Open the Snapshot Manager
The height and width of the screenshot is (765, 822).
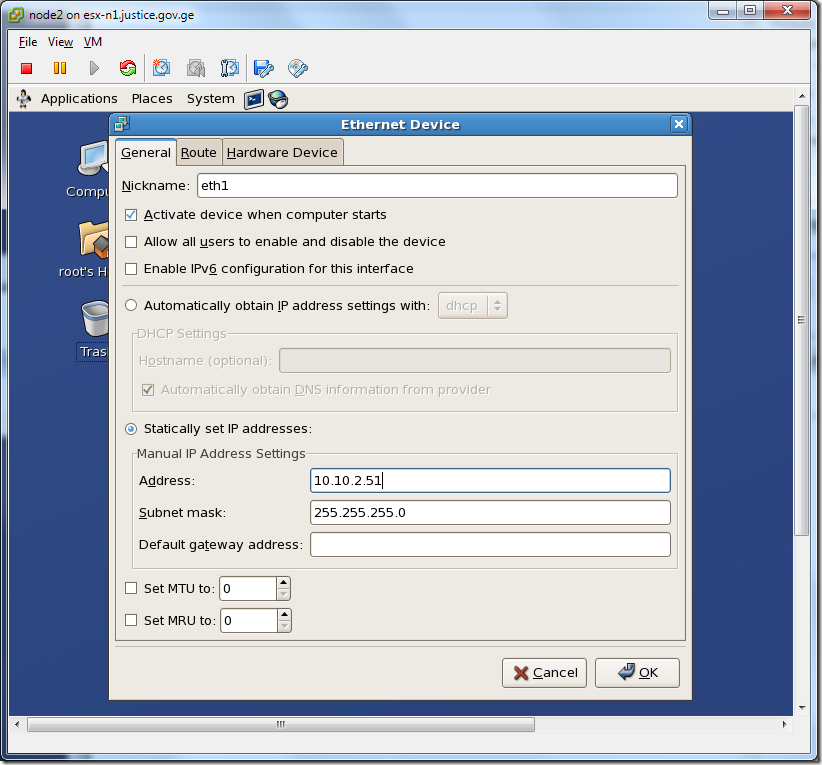click(230, 68)
